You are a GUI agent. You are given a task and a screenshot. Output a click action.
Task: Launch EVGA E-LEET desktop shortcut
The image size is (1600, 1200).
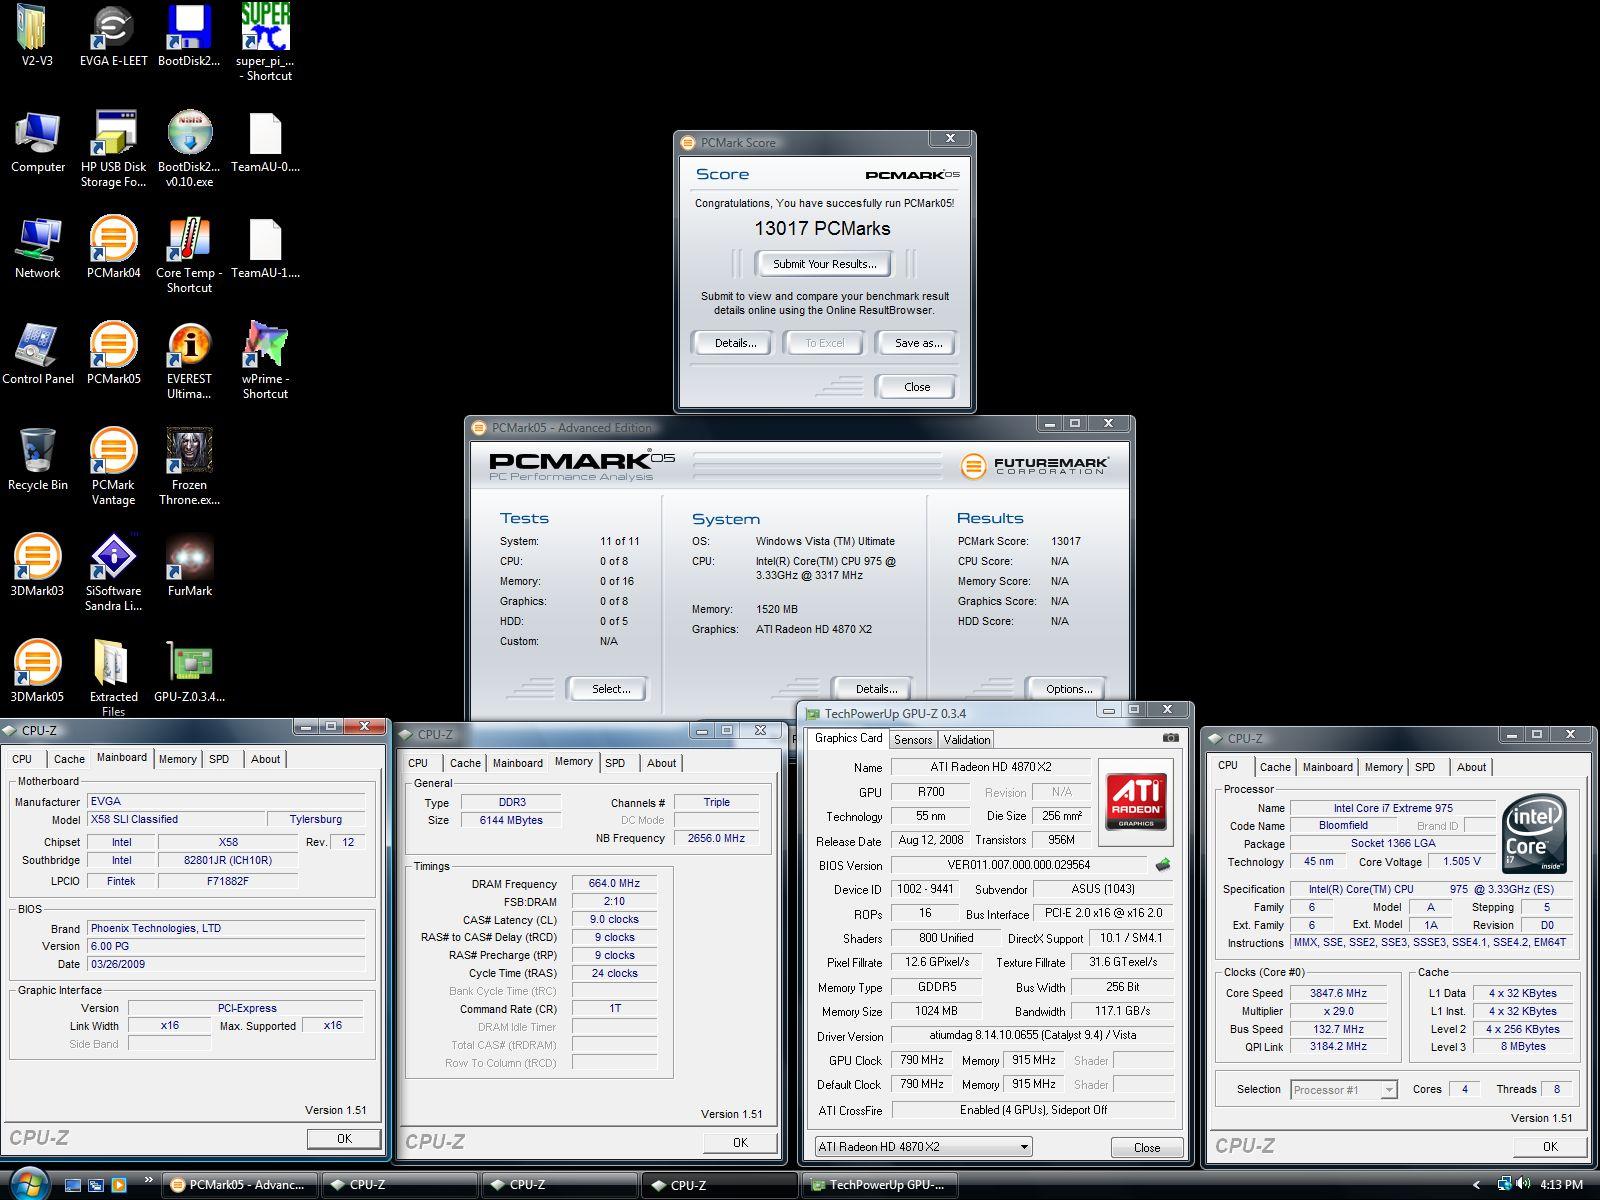(114, 28)
